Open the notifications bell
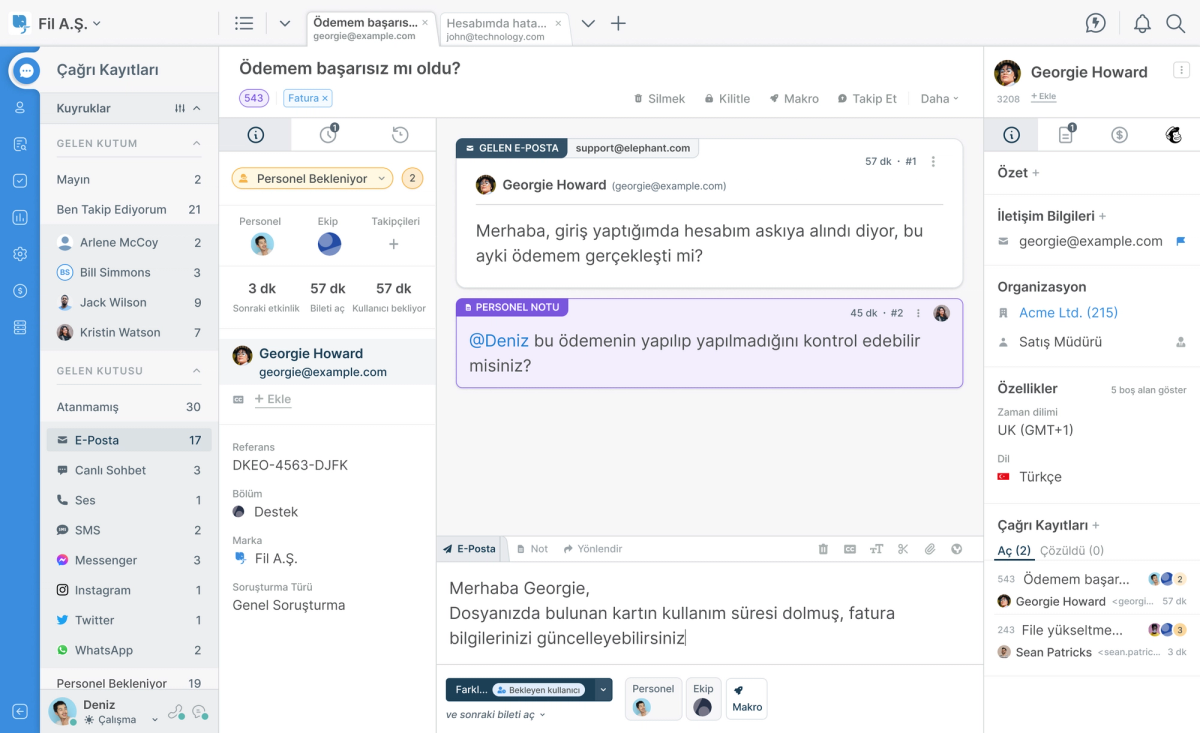Image resolution: width=1200 pixels, height=733 pixels. pos(1142,23)
